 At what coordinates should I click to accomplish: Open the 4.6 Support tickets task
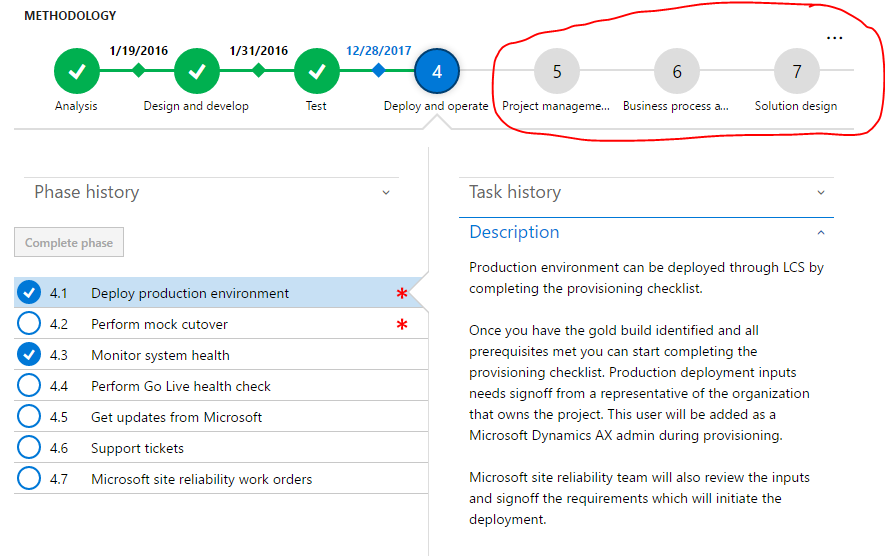click(137, 448)
